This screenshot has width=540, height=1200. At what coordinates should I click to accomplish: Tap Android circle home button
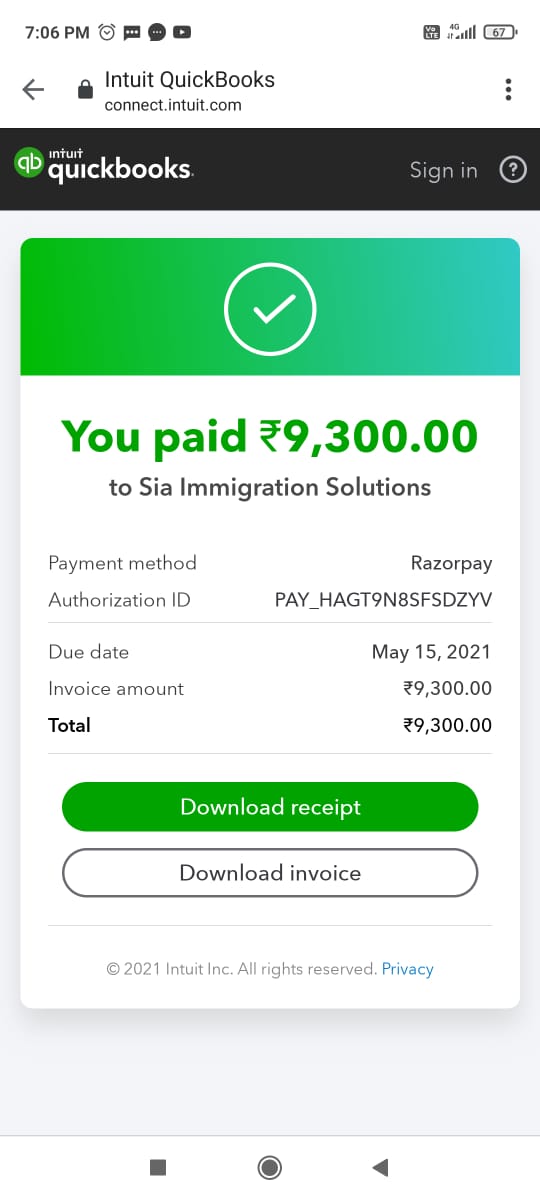point(269,1167)
